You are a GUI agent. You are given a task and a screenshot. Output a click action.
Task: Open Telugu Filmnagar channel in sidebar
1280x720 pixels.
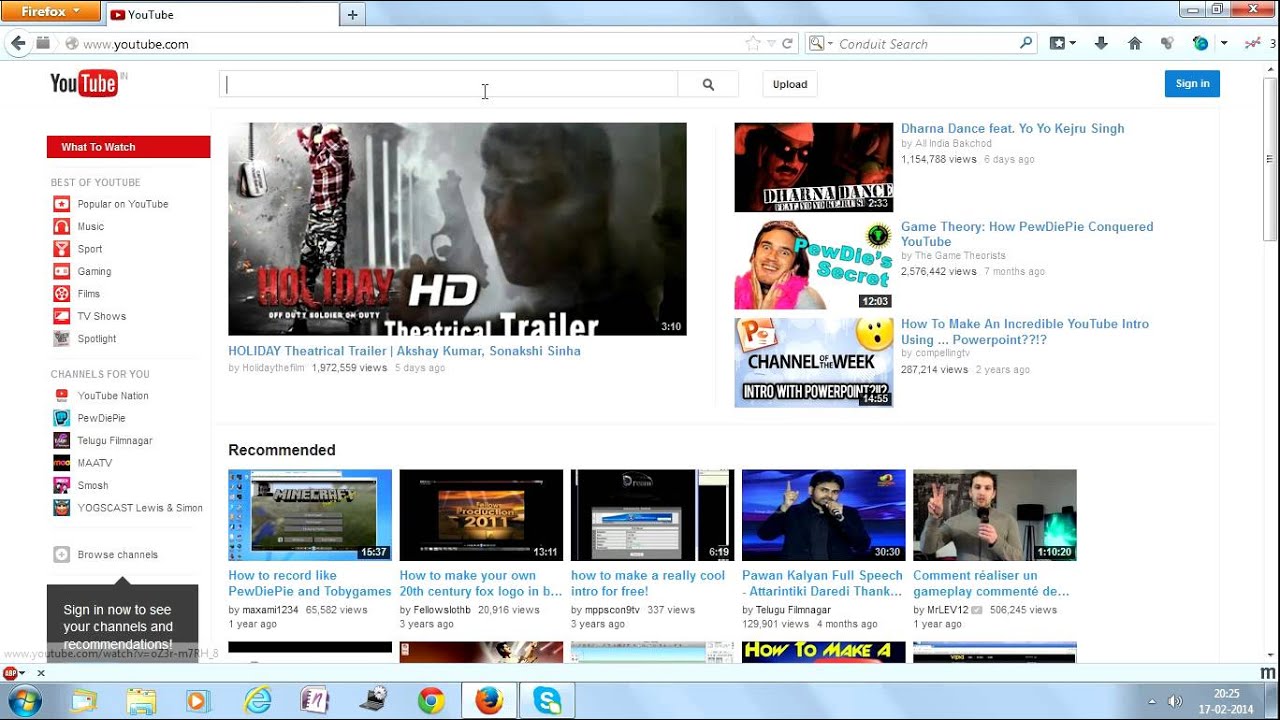tap(115, 440)
